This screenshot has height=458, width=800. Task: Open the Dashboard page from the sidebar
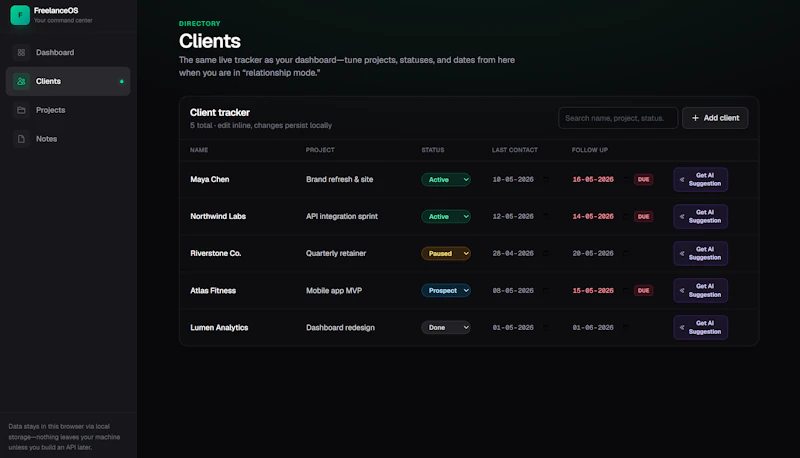(x=68, y=53)
